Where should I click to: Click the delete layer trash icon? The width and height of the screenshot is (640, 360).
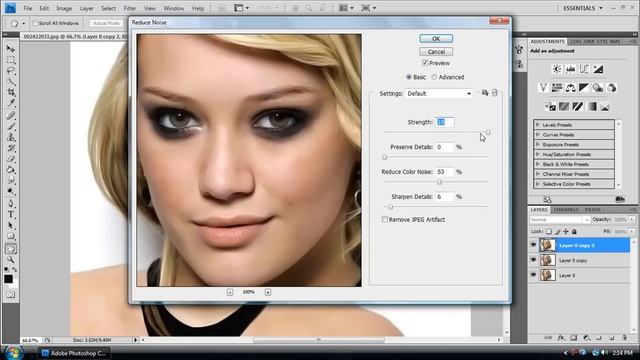[624, 338]
